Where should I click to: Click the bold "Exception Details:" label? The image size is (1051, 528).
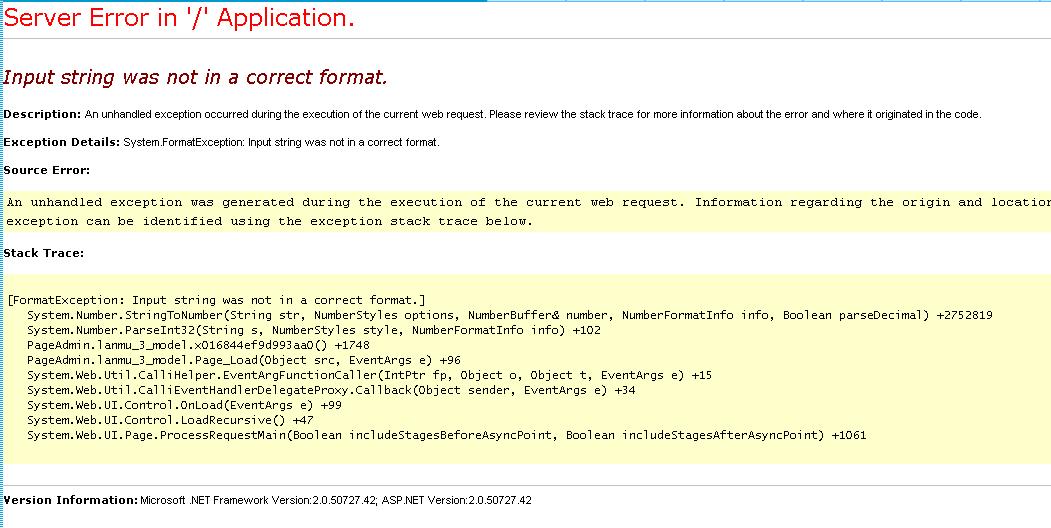click(62, 142)
